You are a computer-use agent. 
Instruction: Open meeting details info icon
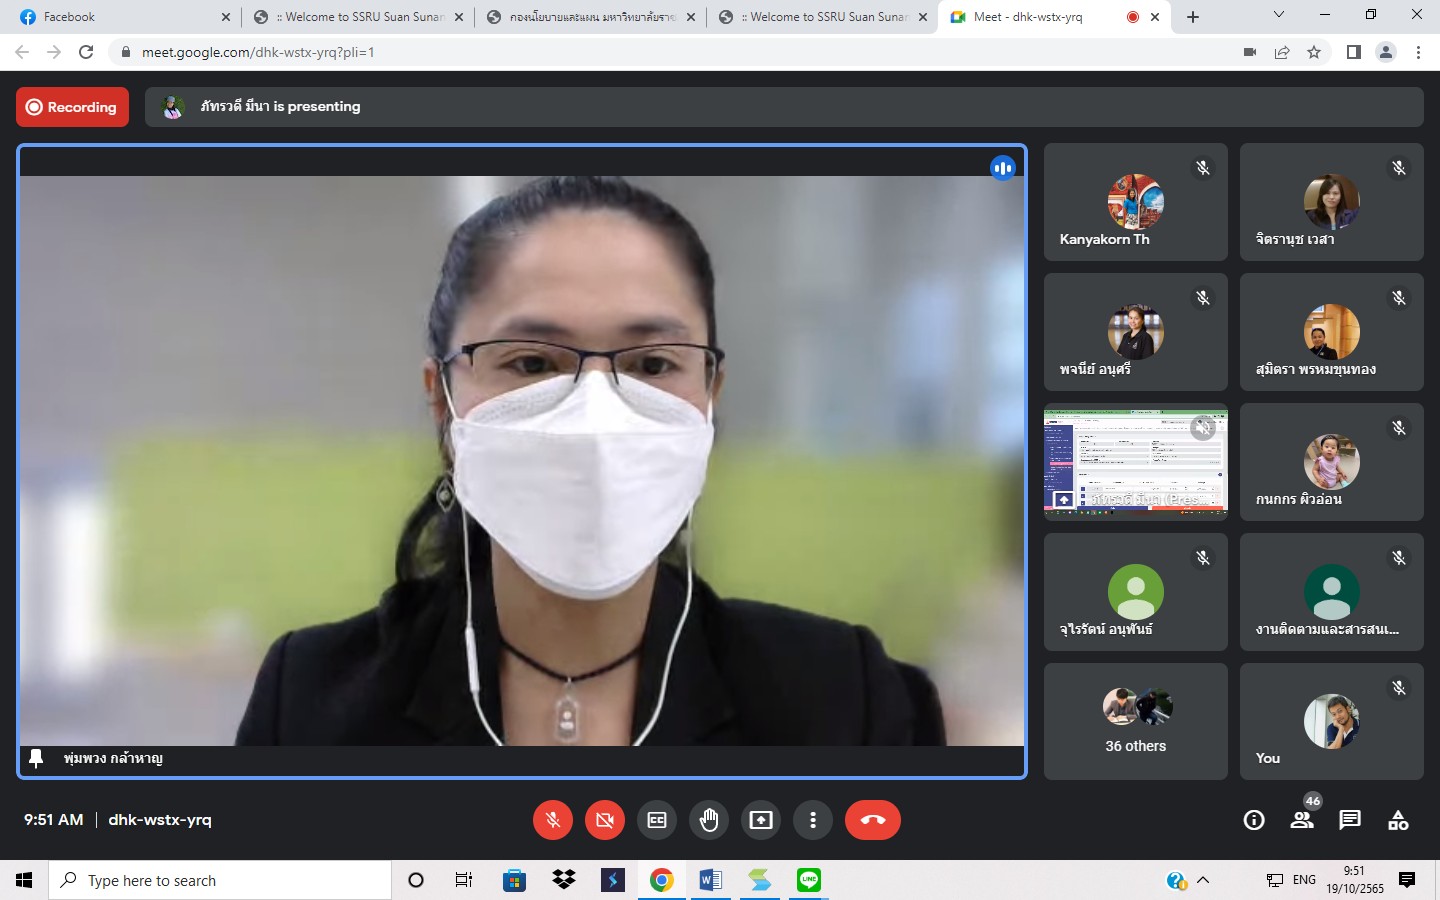click(1254, 820)
